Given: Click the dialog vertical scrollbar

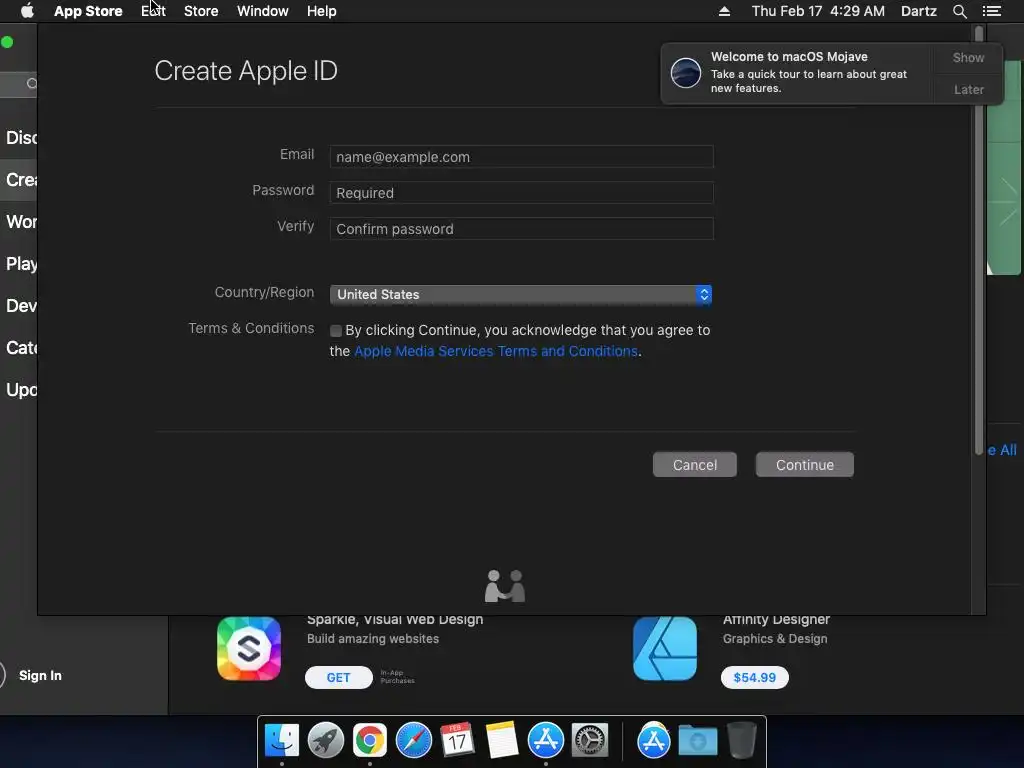Looking at the screenshot, I should point(978,242).
